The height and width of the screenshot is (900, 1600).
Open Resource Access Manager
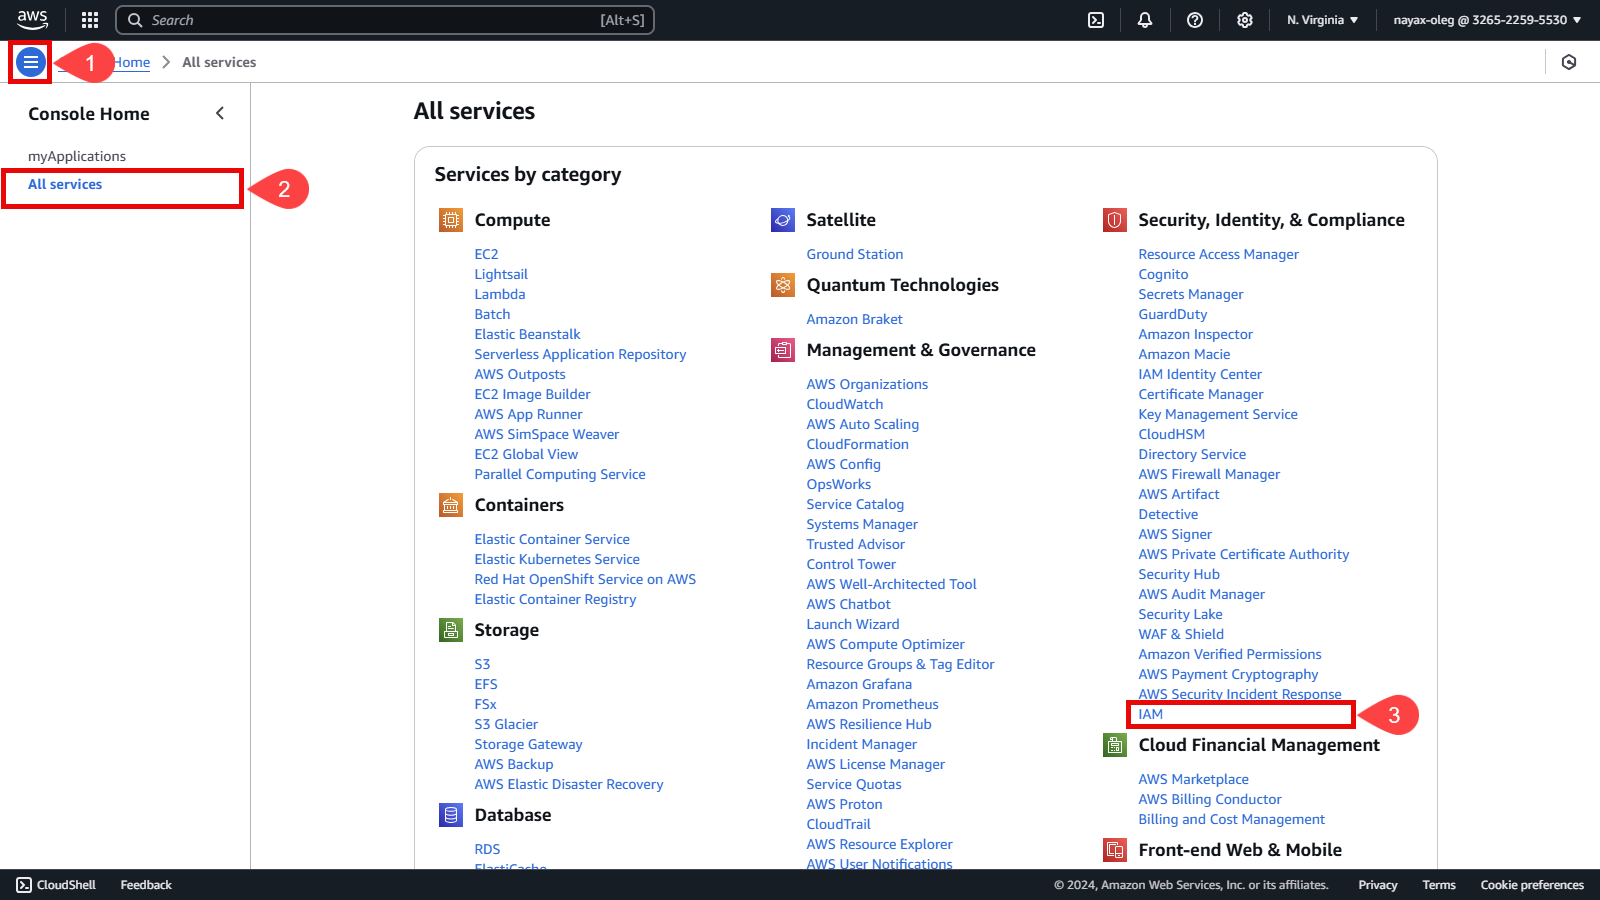[x=1218, y=254]
